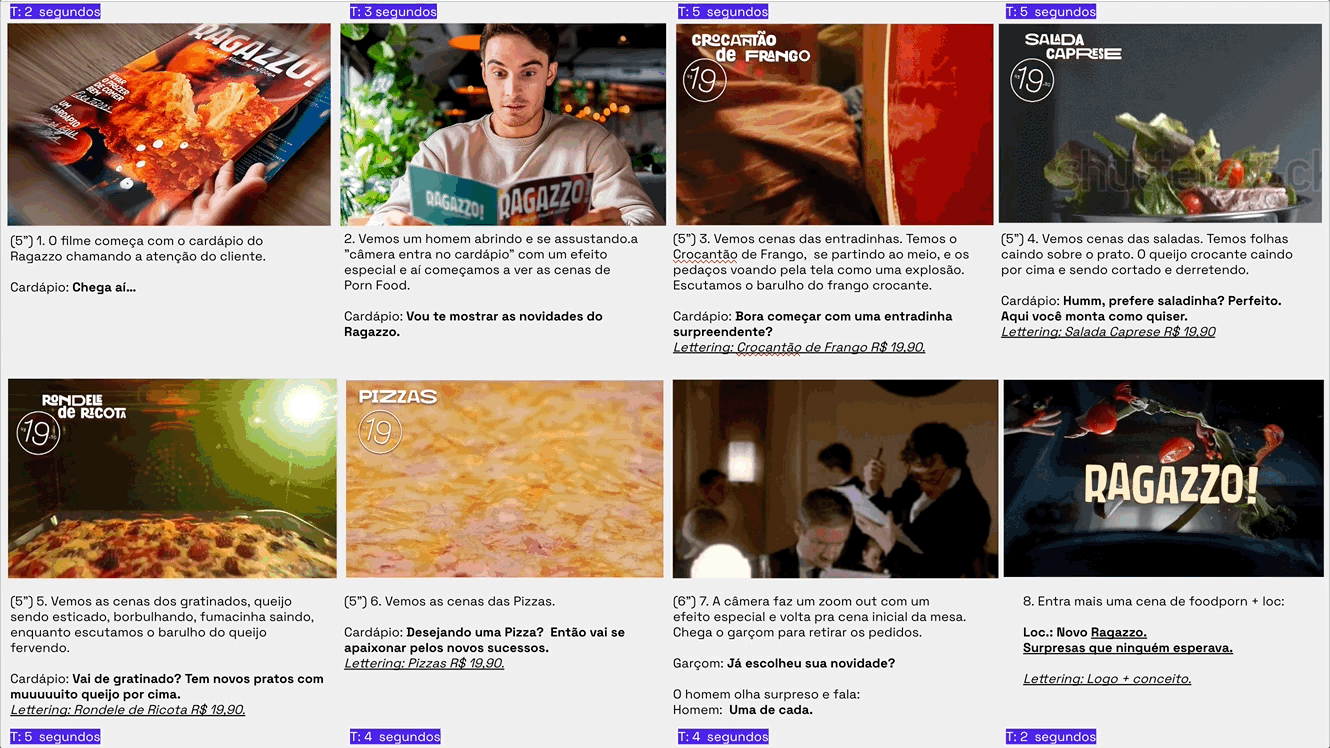This screenshot has width=1330, height=748.
Task: Click 'Surpresas que ninguém esperava' tagline
Action: point(1128,648)
